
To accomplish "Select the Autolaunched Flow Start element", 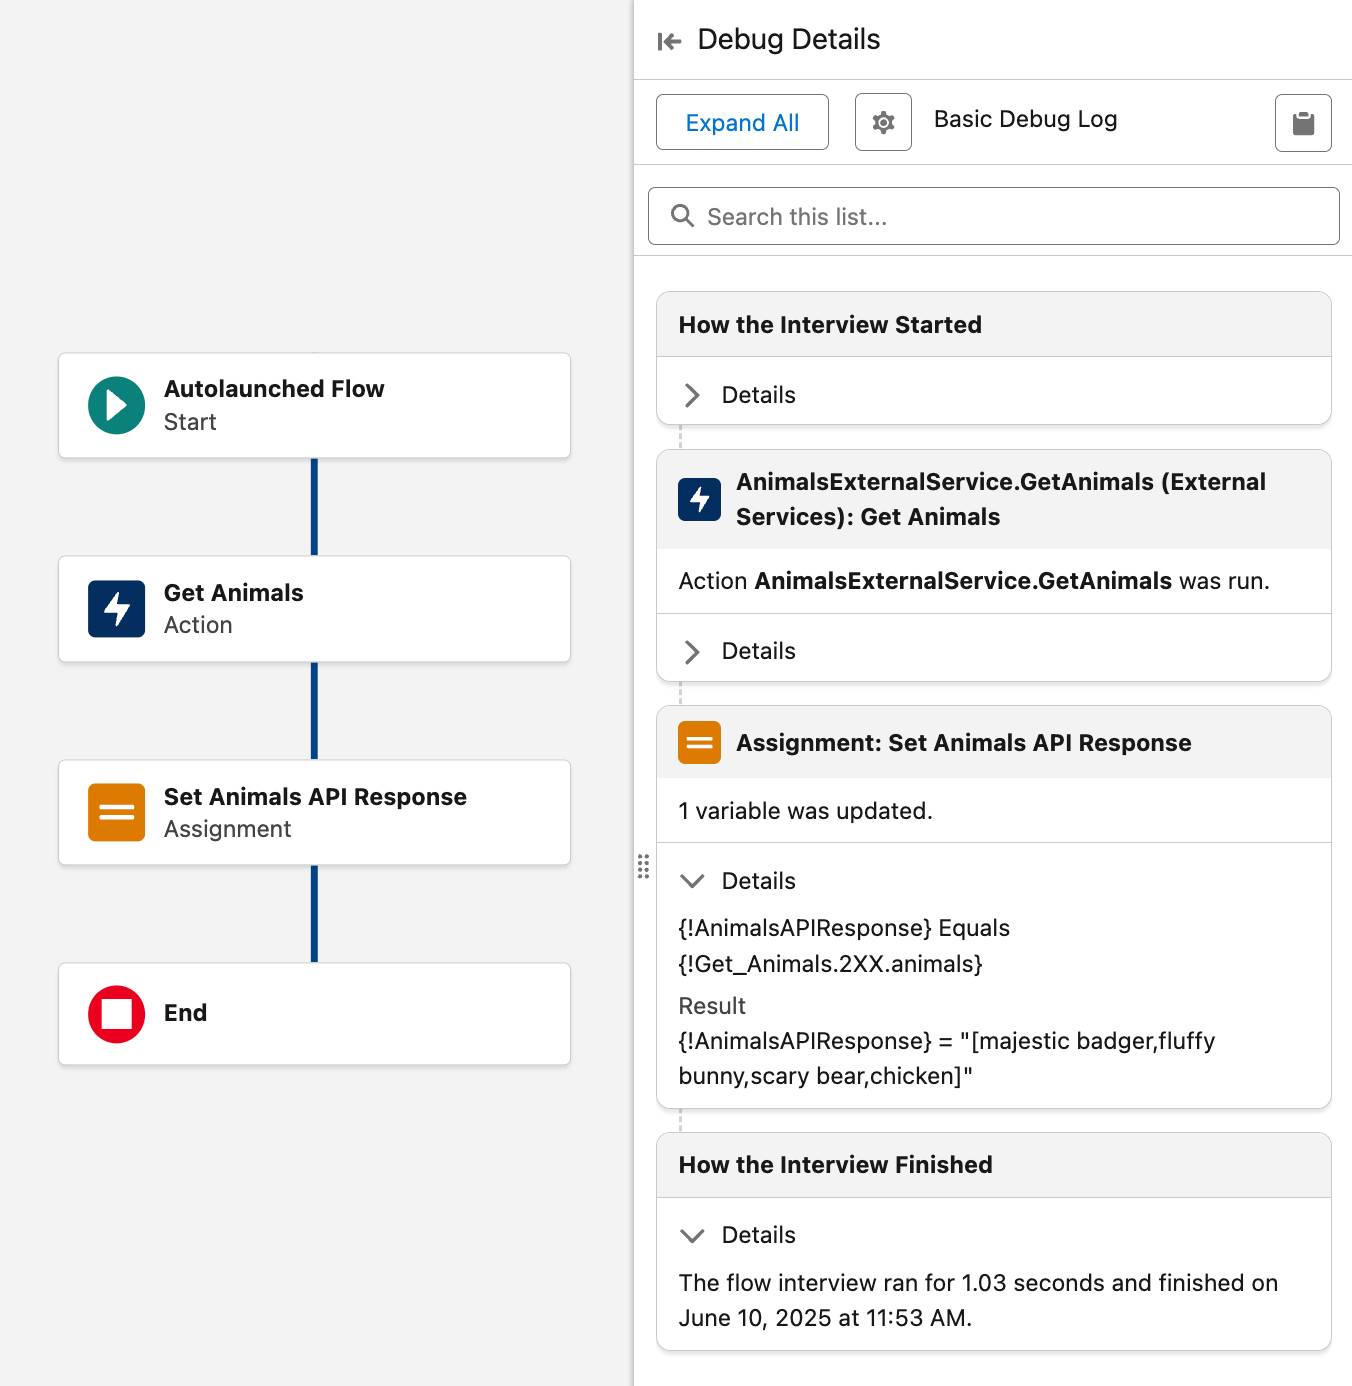I will [x=314, y=405].
